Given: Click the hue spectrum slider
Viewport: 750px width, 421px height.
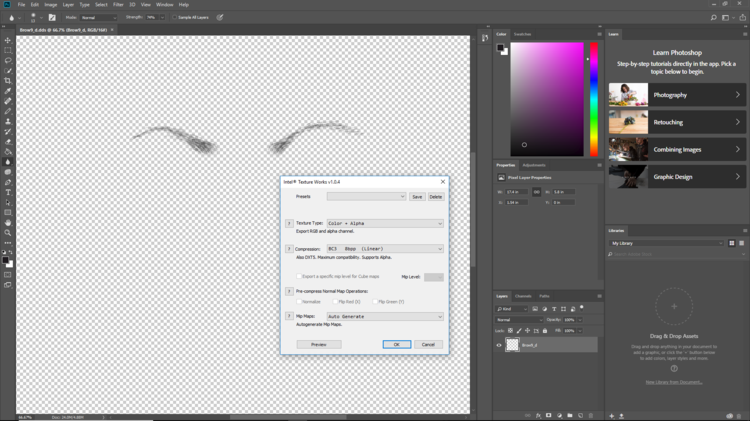Looking at the screenshot, I should point(594,99).
